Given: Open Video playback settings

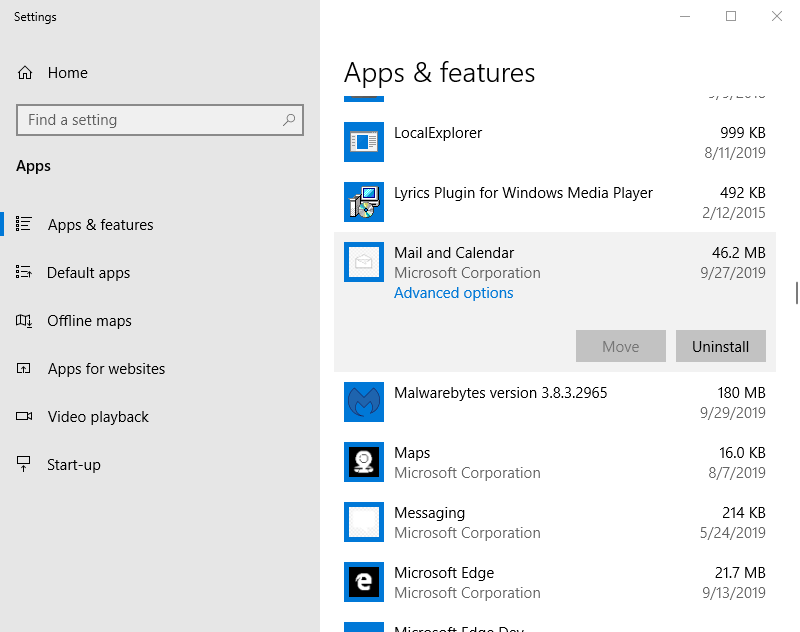Looking at the screenshot, I should pyautogui.click(x=98, y=417).
